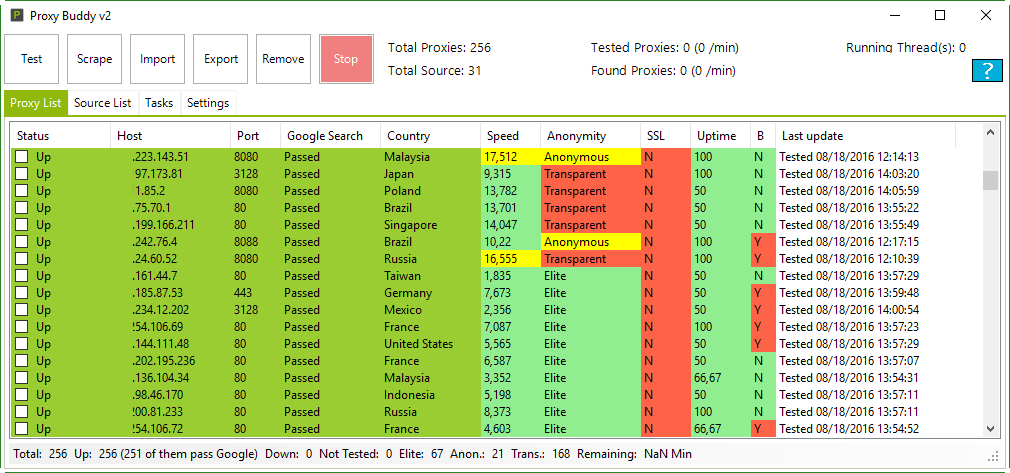Switch to the Source List tab

pos(102,103)
